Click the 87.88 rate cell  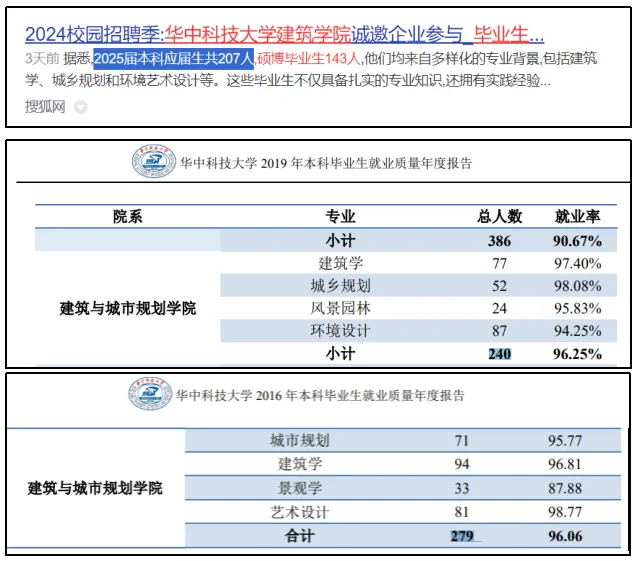point(565,488)
